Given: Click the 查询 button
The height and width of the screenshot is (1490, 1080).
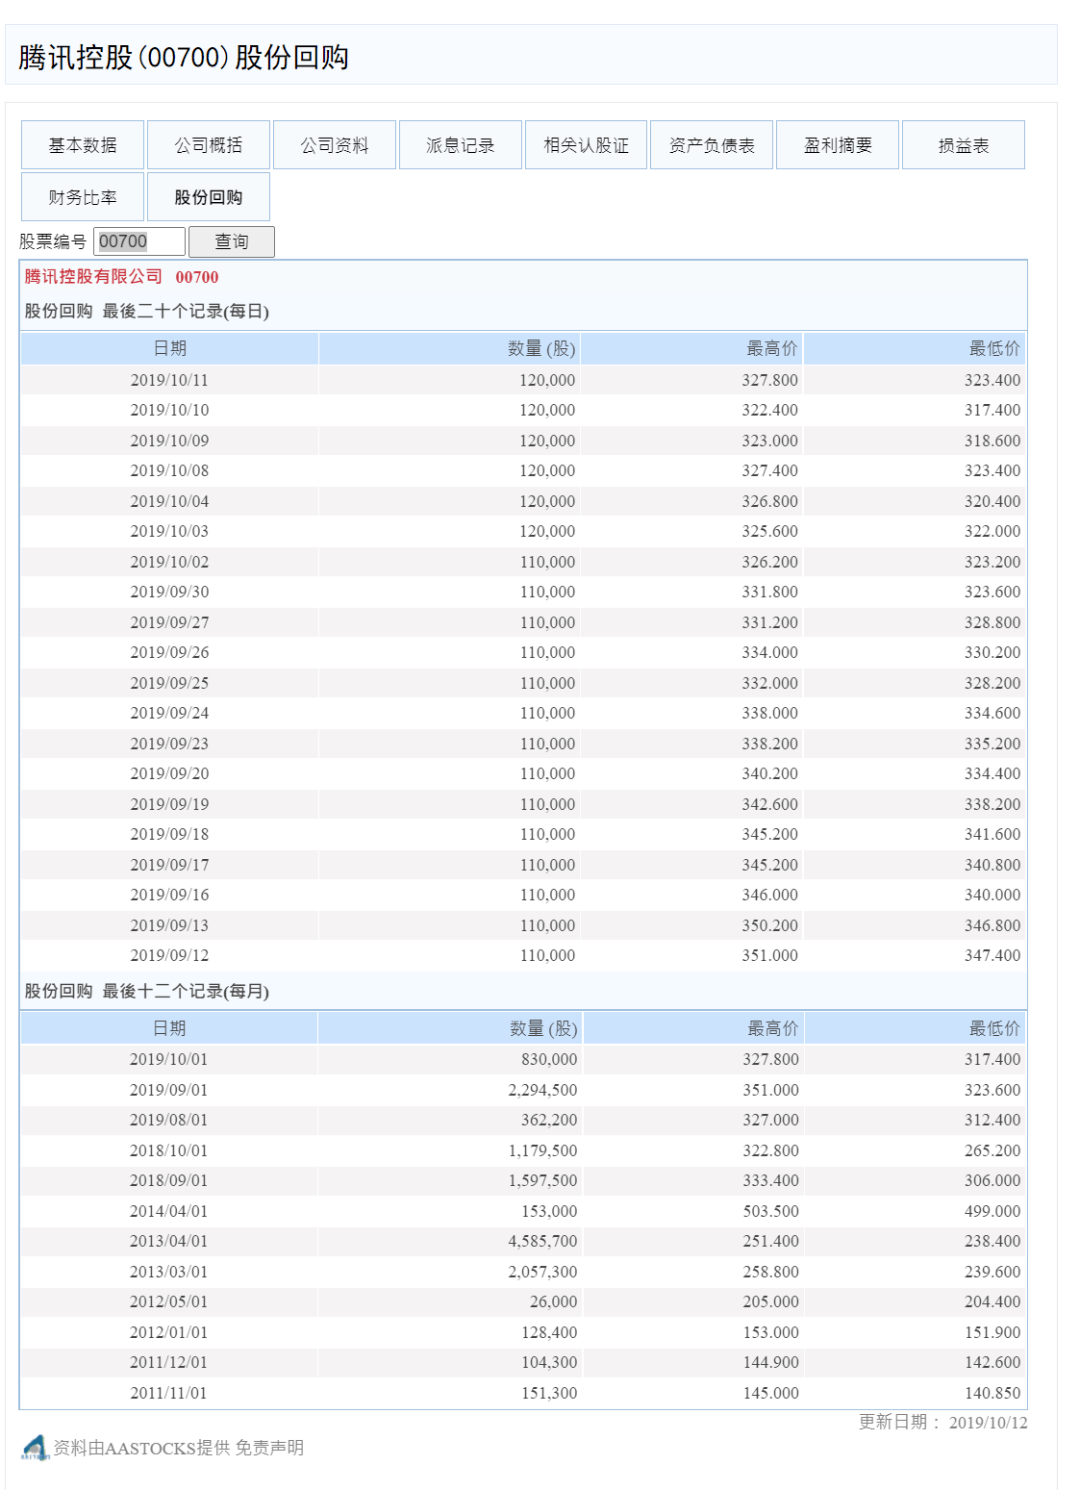Looking at the screenshot, I should click(232, 241).
